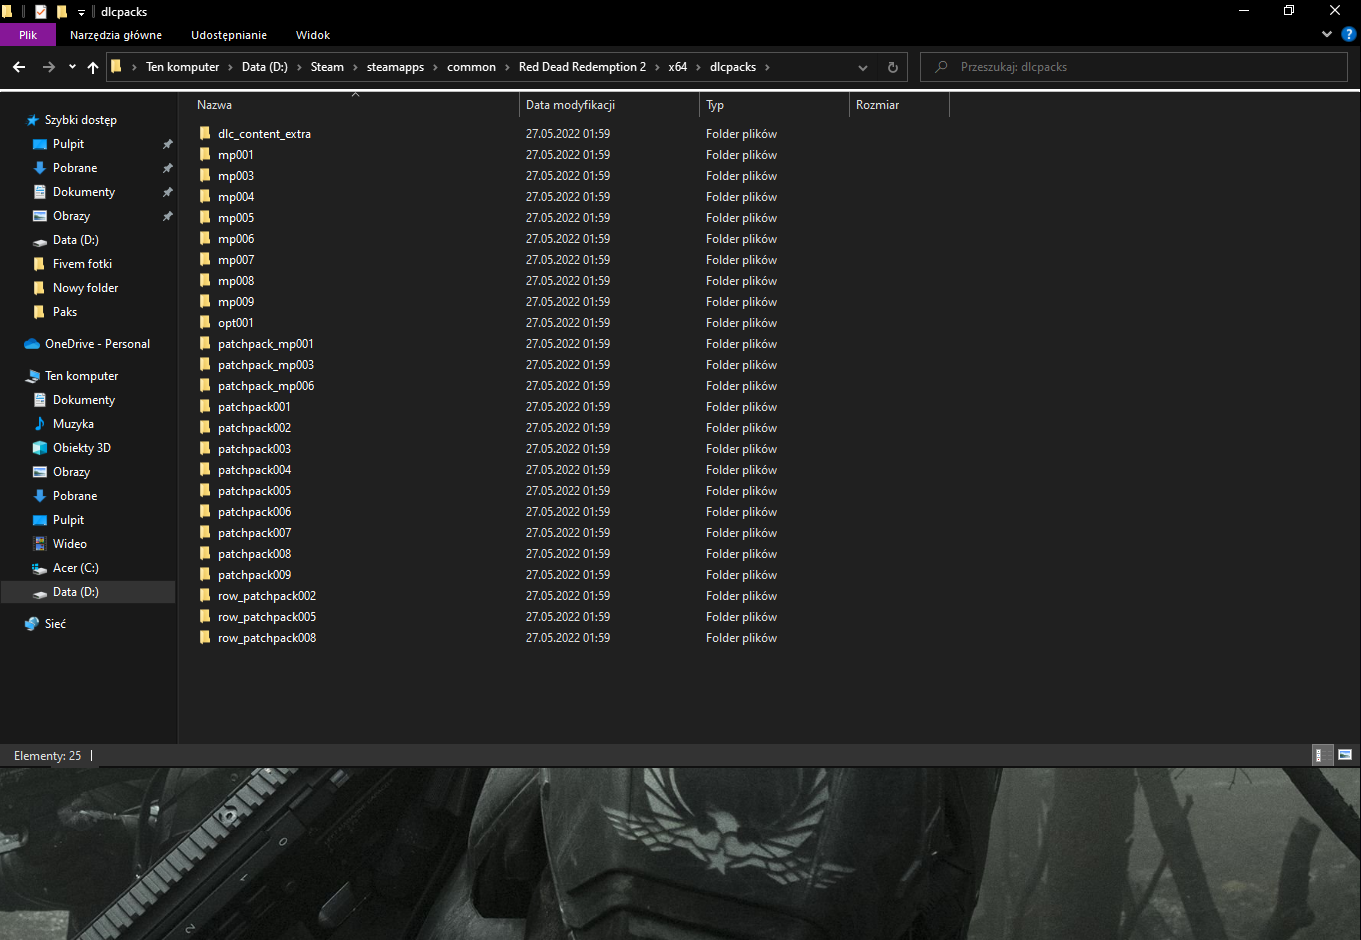1361x940 pixels.
Task: Select the patchpack_mp003 folder icon
Action: point(205,364)
